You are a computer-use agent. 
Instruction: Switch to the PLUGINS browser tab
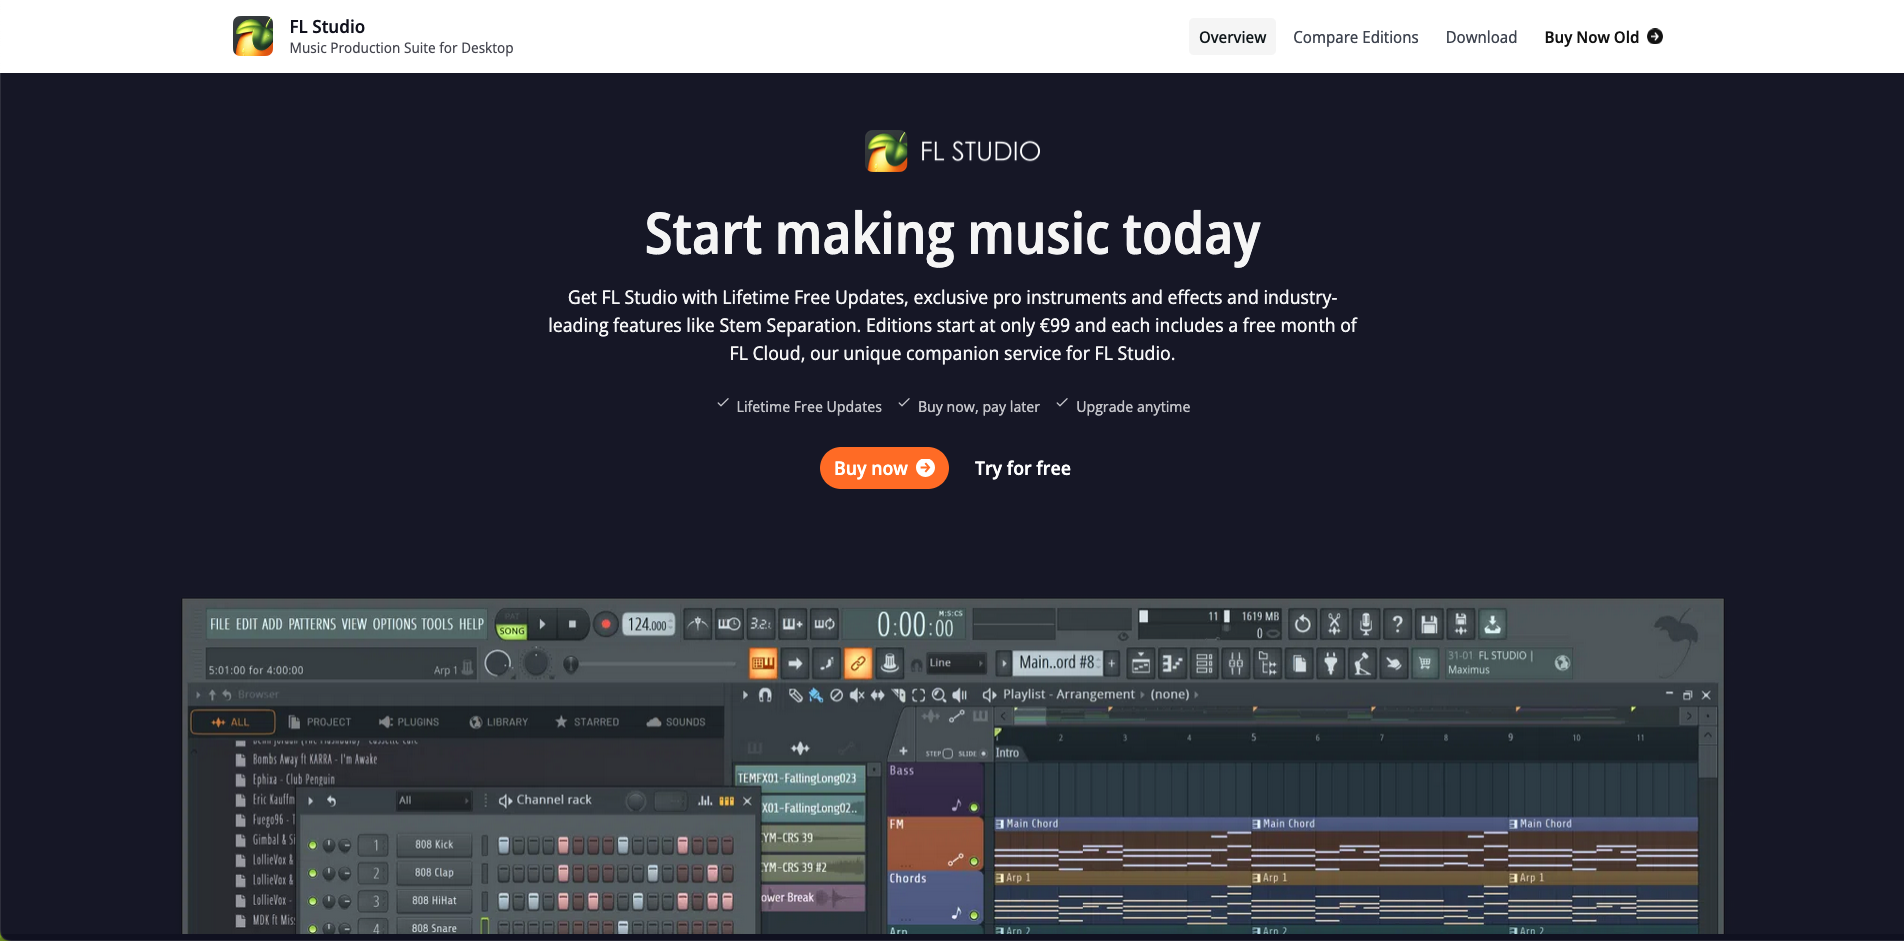(409, 722)
